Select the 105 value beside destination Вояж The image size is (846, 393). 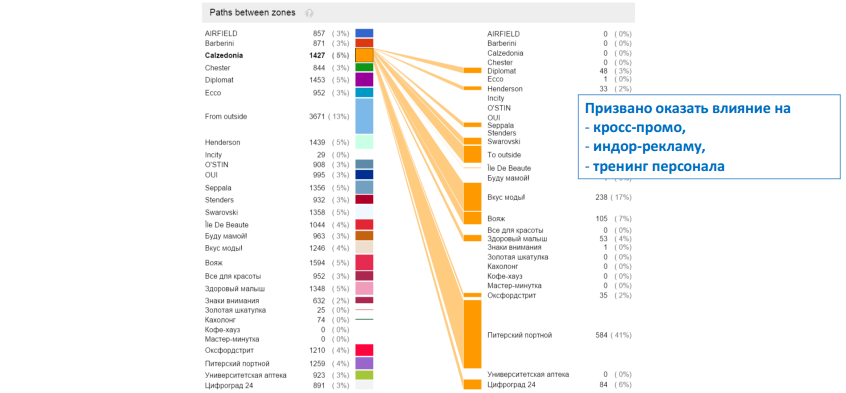(602, 219)
